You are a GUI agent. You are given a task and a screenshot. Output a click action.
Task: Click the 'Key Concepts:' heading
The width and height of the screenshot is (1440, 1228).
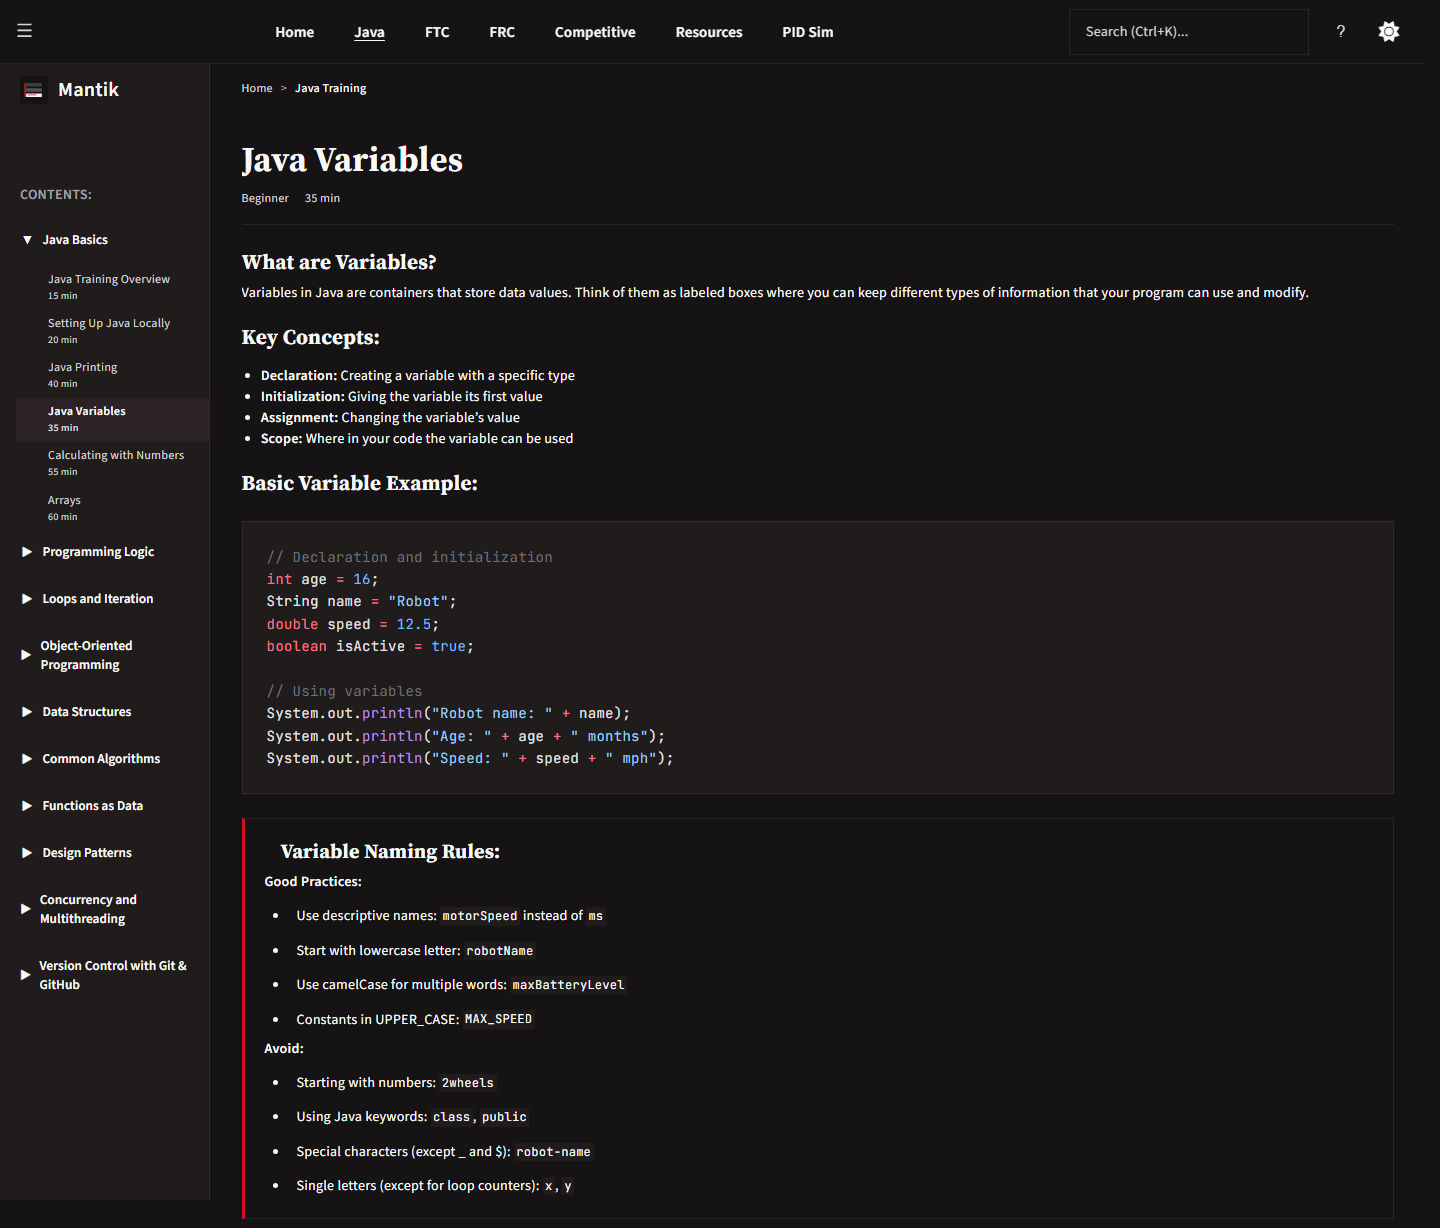tap(311, 337)
